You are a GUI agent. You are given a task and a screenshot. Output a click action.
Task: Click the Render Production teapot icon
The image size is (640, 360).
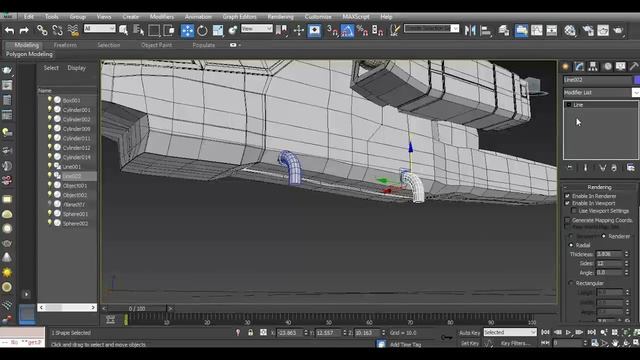(618, 30)
